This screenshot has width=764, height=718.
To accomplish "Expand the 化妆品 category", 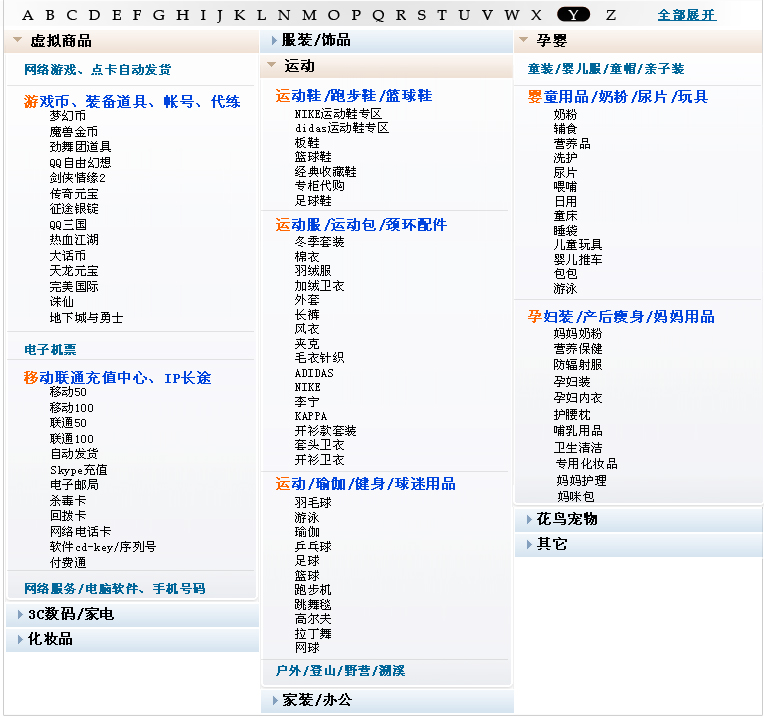I will coord(50,639).
